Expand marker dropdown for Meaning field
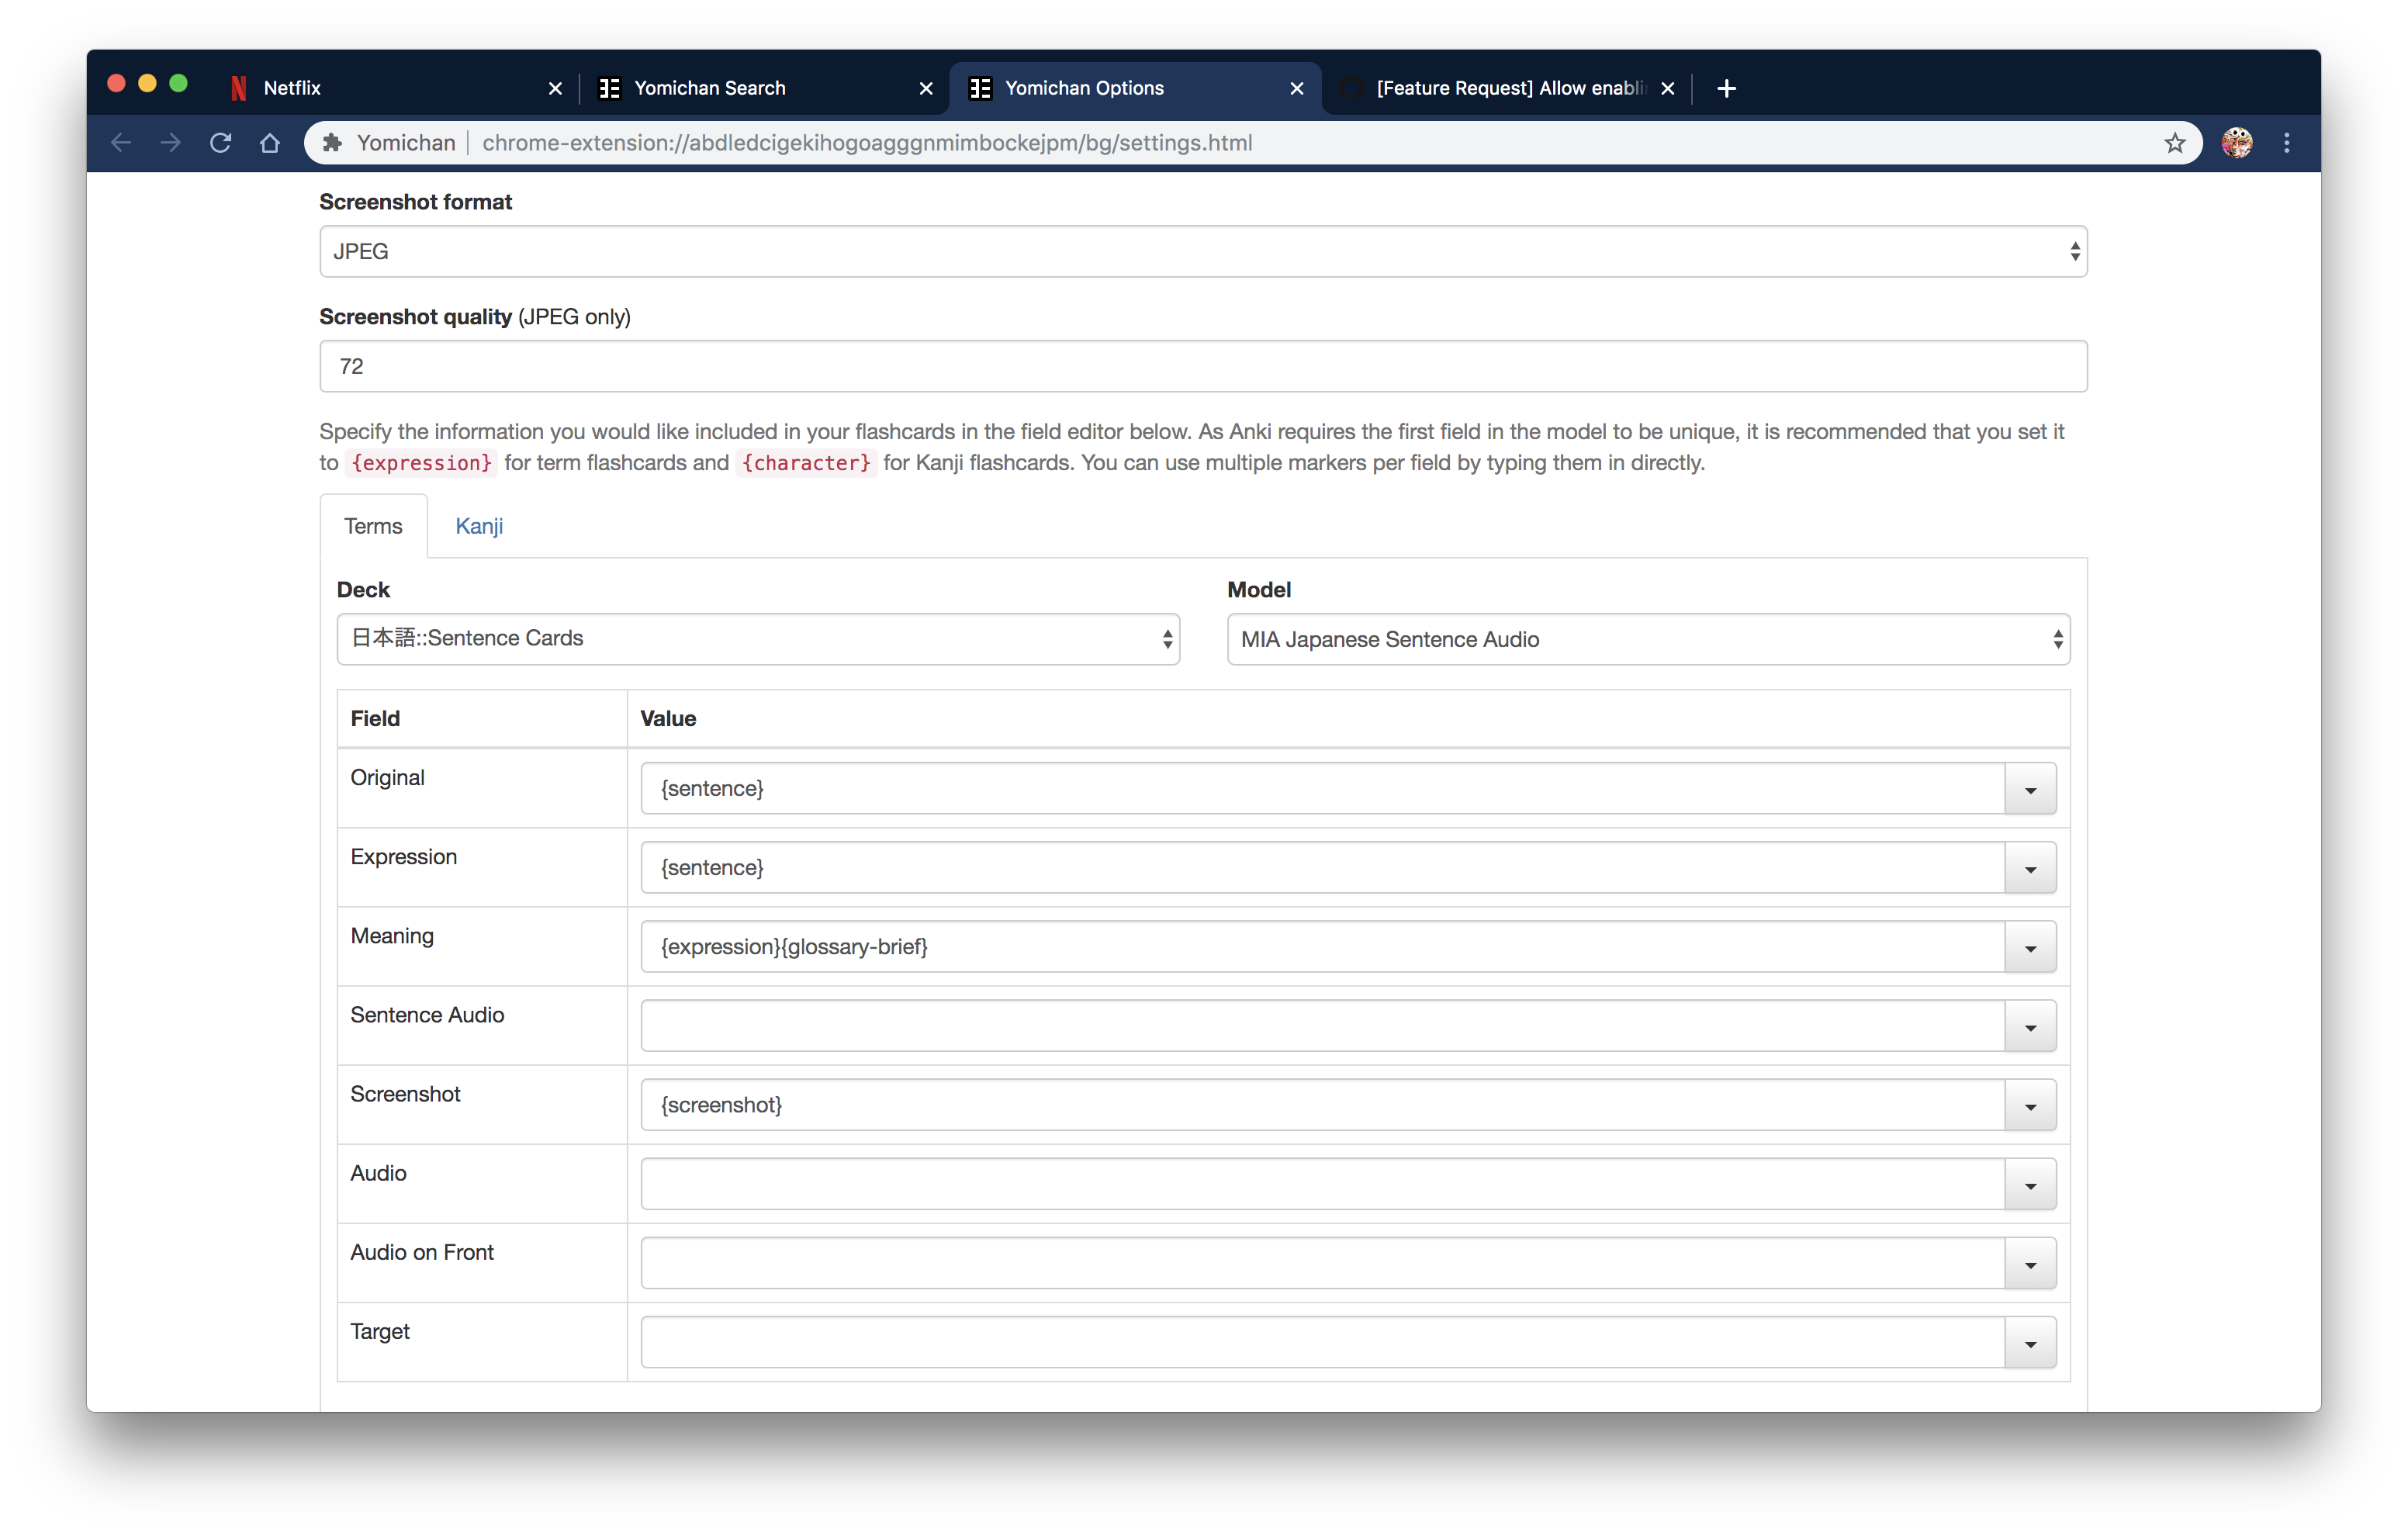Screen dimensions: 2408x1536 point(2030,947)
